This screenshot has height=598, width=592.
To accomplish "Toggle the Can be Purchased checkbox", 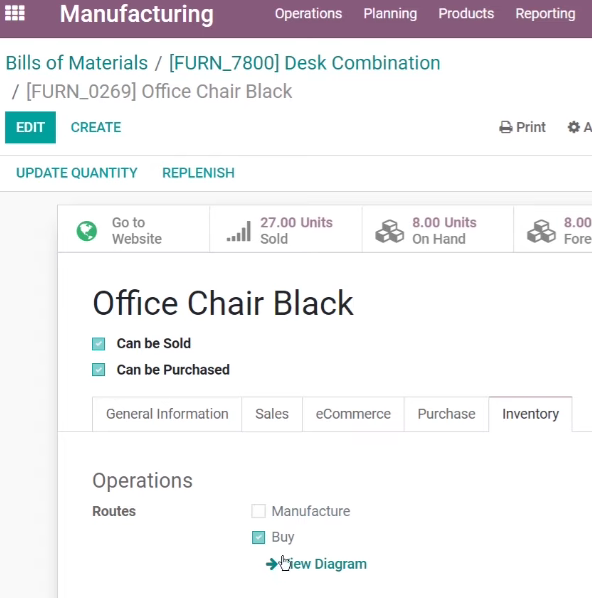I will 98,370.
